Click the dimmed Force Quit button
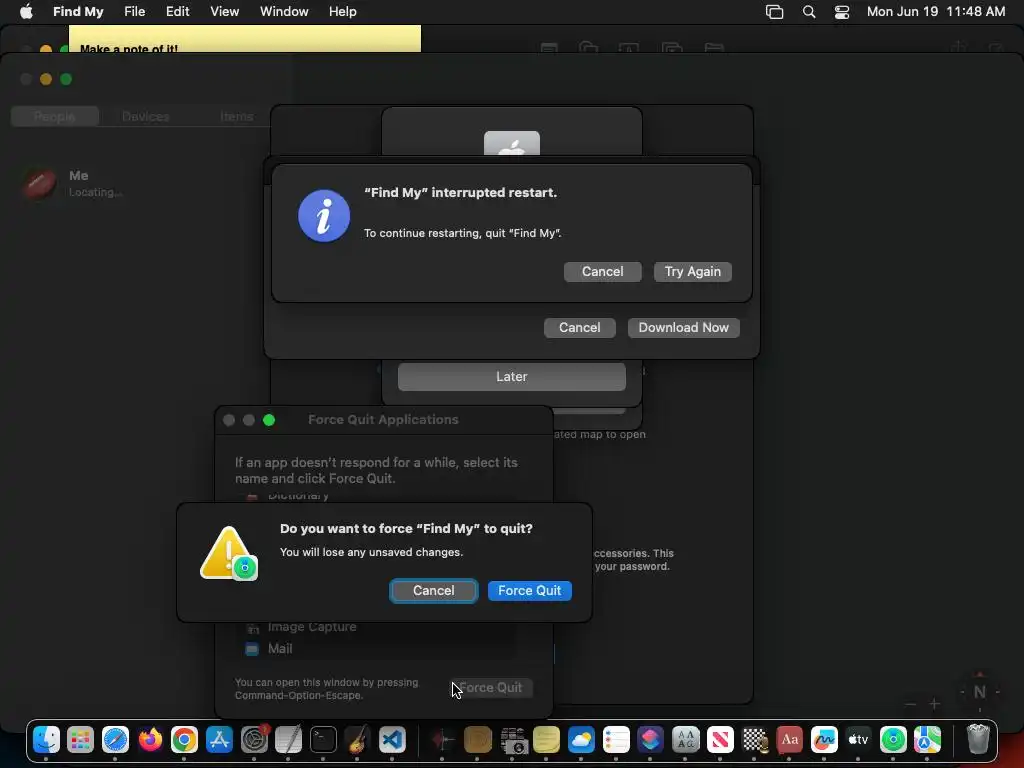The image size is (1024, 768). (x=490, y=688)
